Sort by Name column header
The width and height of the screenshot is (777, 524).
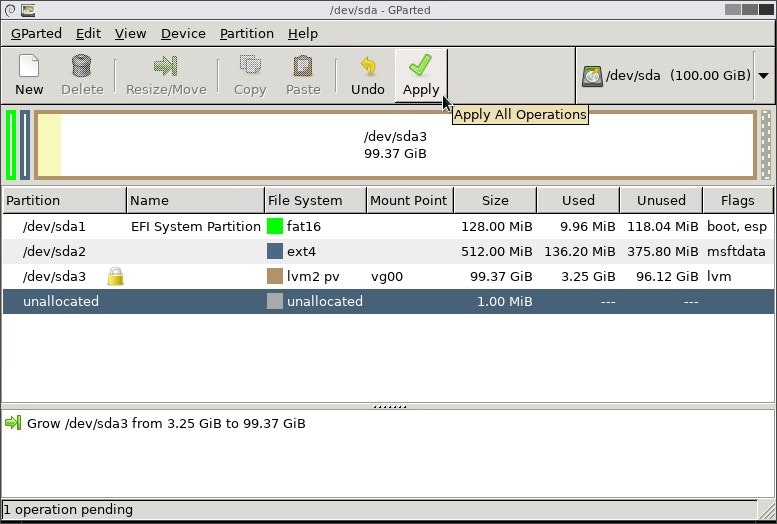pyautogui.click(x=195, y=200)
